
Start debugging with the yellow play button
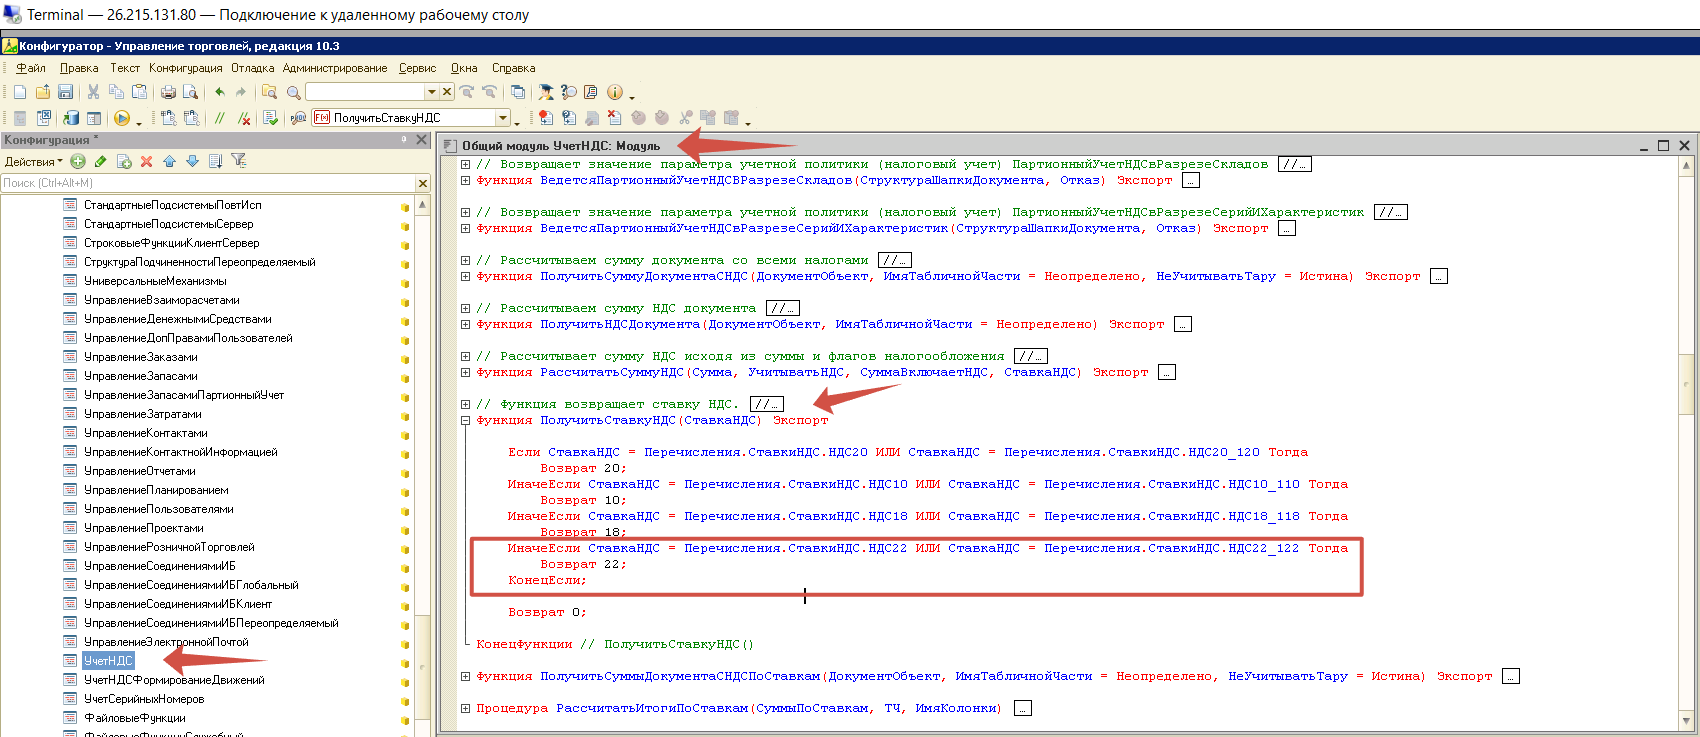(122, 118)
